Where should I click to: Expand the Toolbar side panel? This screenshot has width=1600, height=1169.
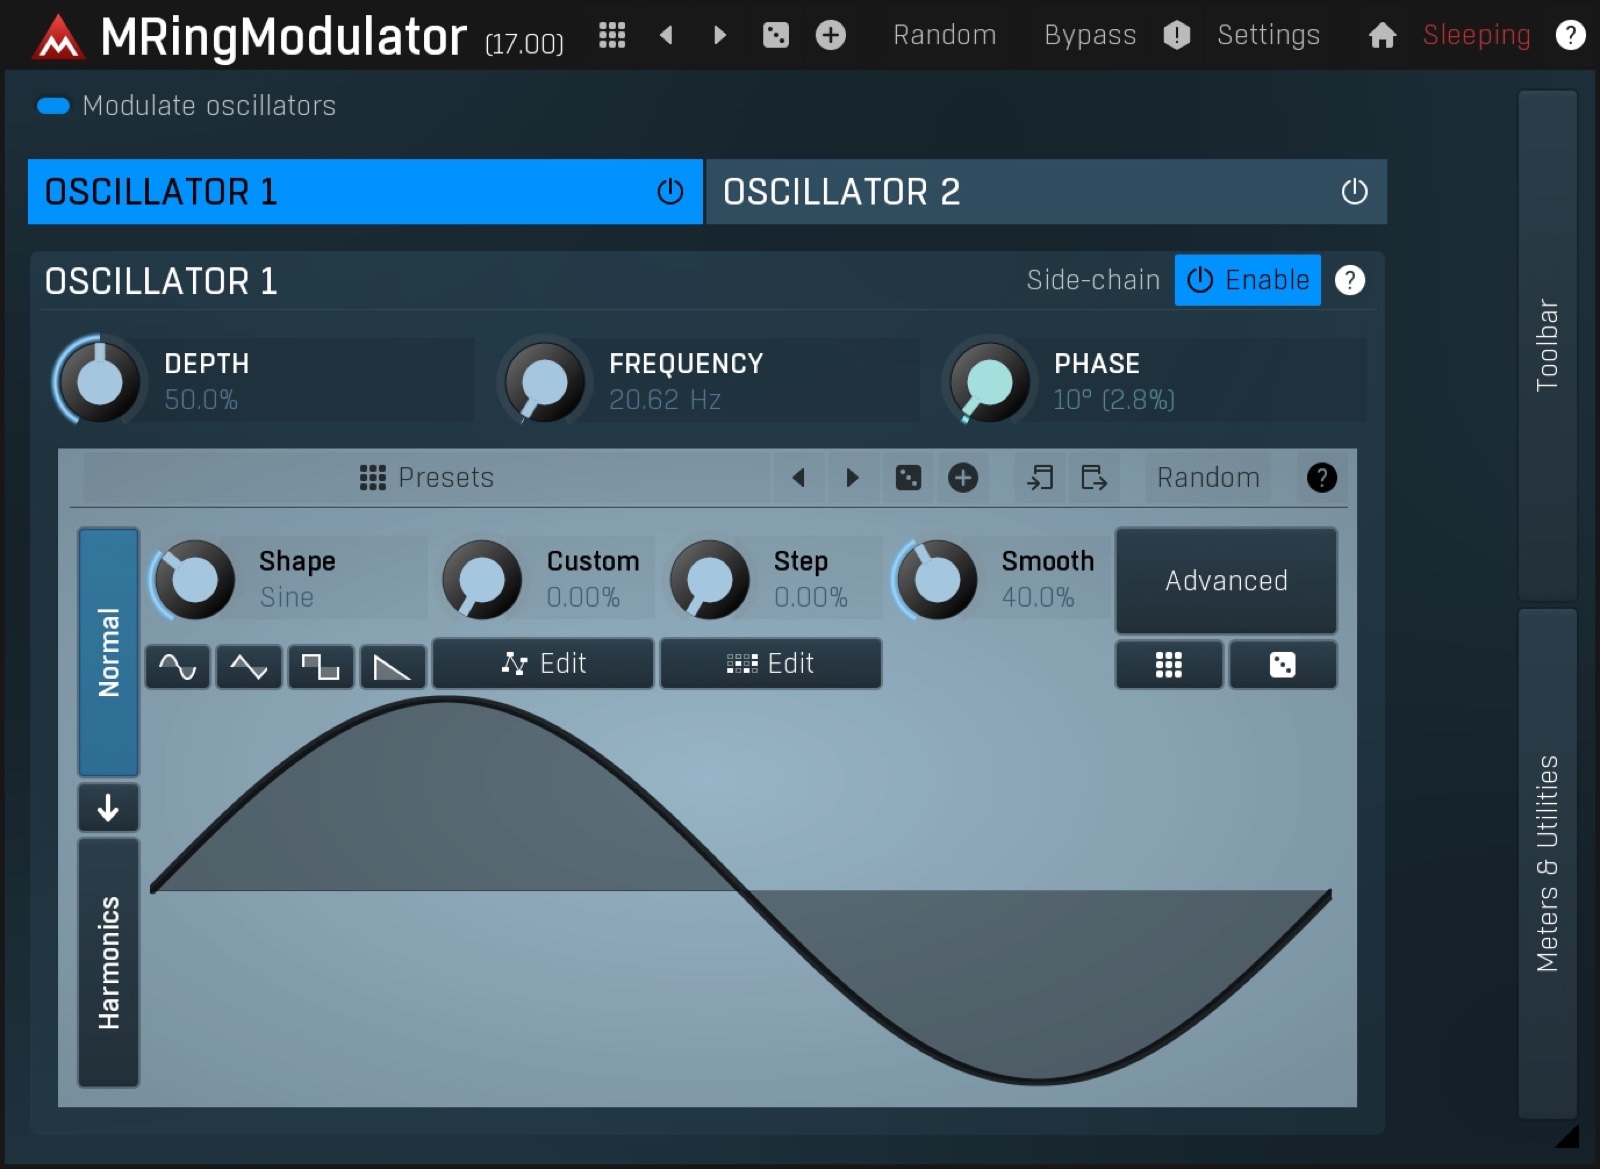(x=1547, y=345)
